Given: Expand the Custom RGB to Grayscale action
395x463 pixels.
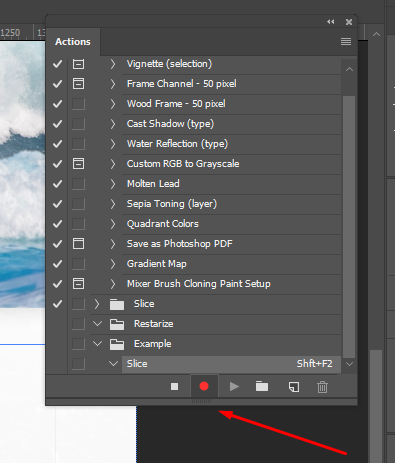Looking at the screenshot, I should (113, 164).
